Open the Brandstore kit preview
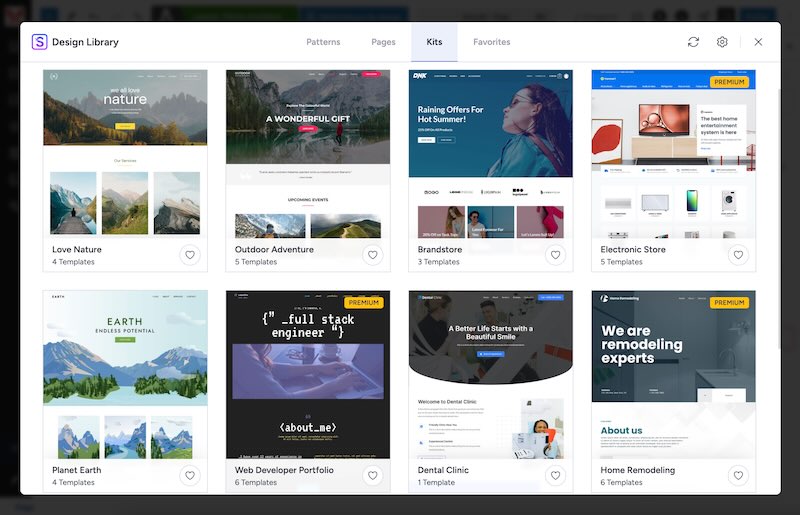This screenshot has width=800, height=515. tap(490, 153)
